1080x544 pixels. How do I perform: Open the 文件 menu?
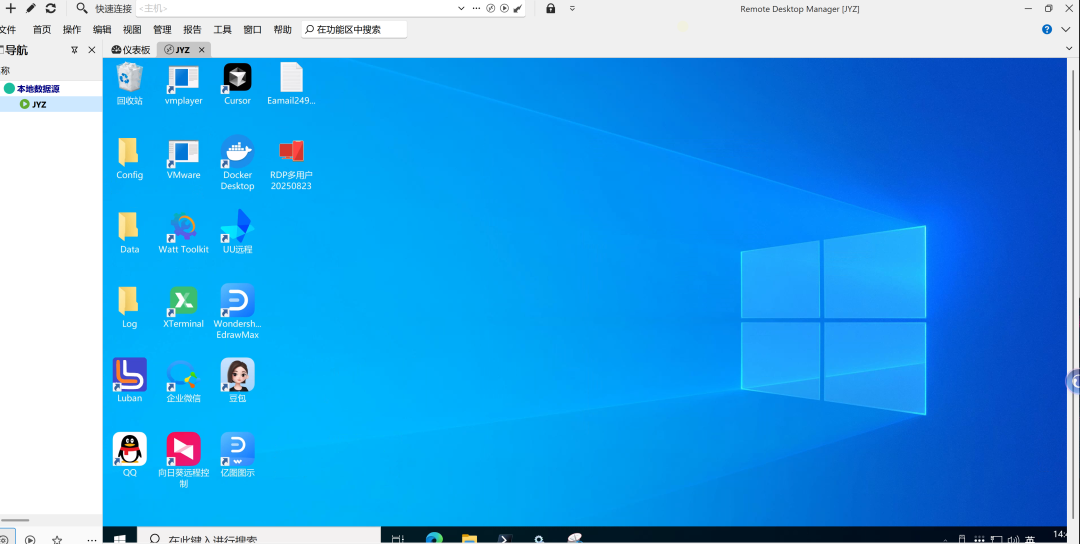click(7, 30)
